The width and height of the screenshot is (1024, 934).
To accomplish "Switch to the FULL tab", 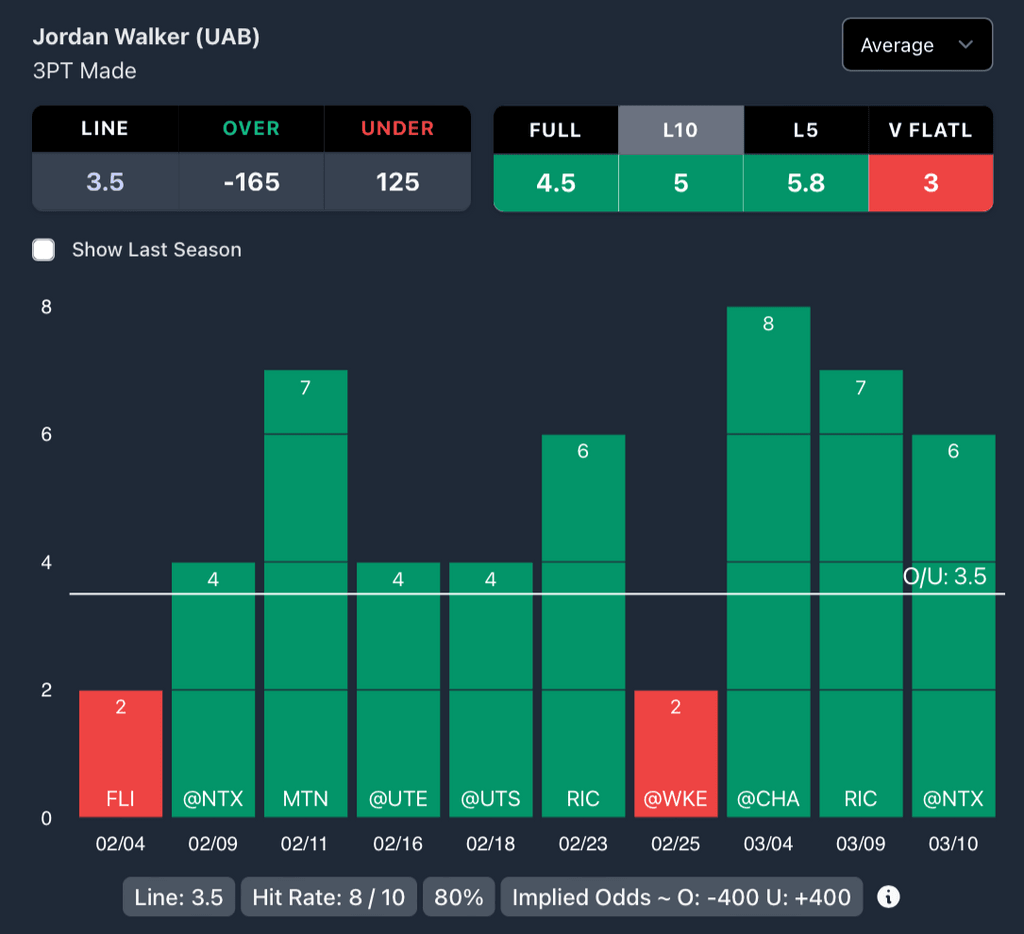I will (x=556, y=130).
